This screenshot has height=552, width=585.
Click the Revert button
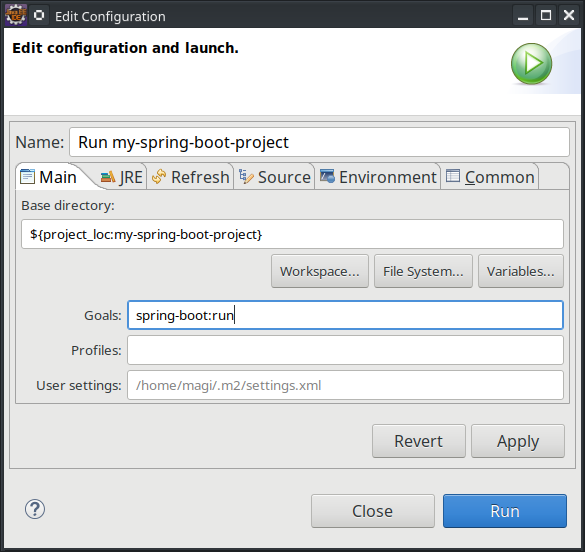pyautogui.click(x=419, y=441)
